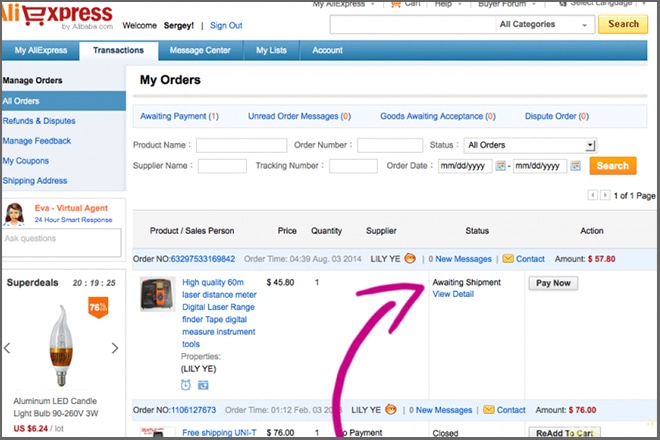Viewport: 660px width, 440px height.
Task: Open the start date calendar picker icon
Action: 501,166
